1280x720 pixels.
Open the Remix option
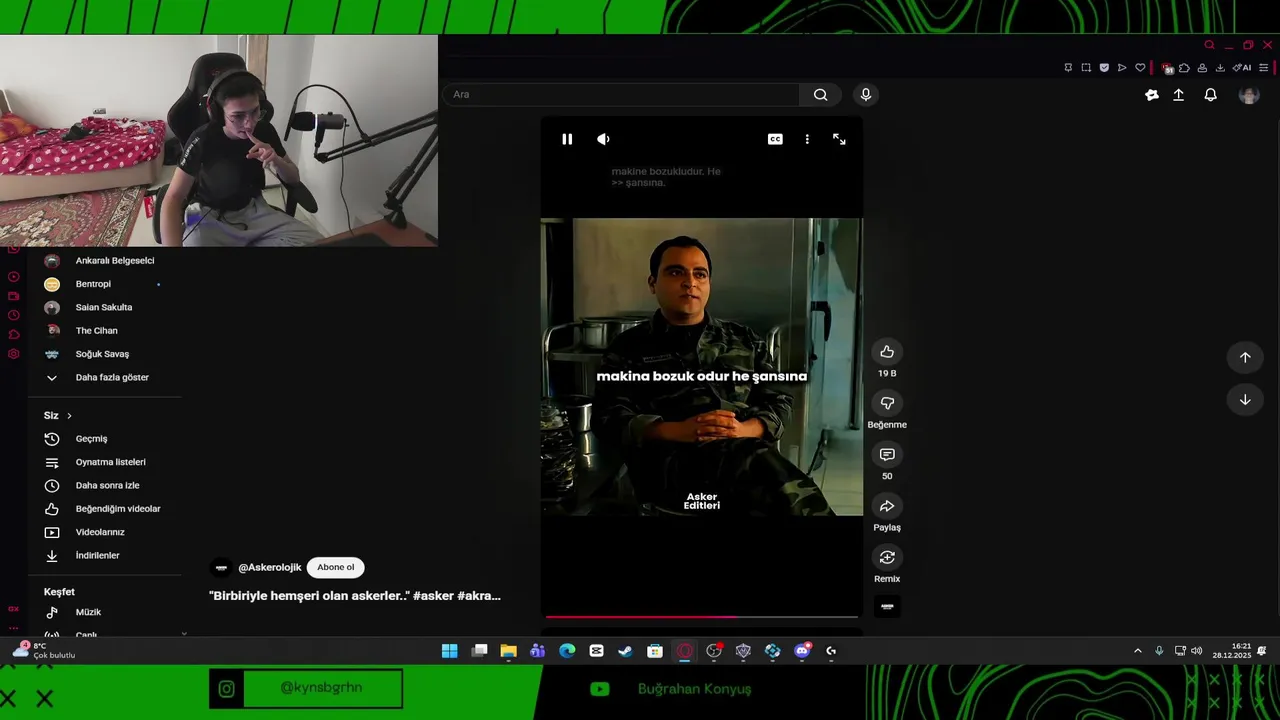[x=887, y=557]
